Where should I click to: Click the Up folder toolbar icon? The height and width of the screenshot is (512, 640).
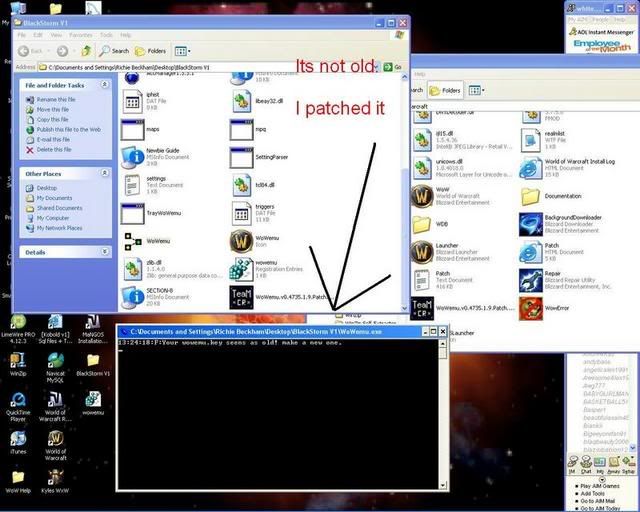click(87, 50)
